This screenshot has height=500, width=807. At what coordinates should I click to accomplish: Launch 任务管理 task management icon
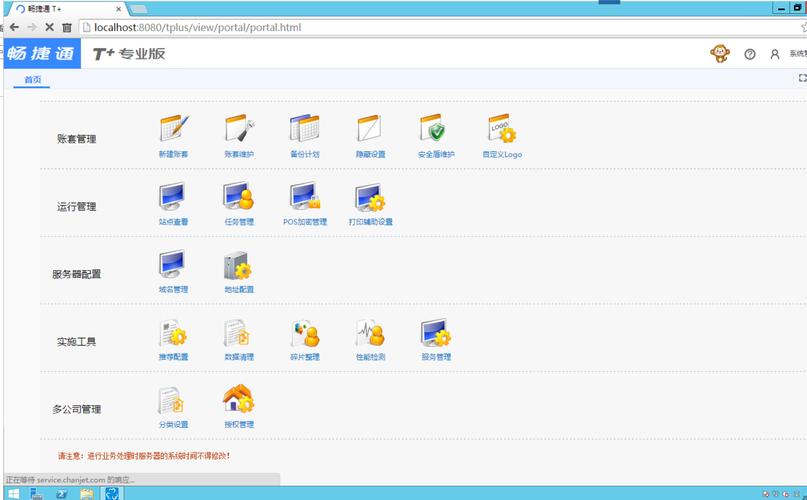[x=239, y=197]
